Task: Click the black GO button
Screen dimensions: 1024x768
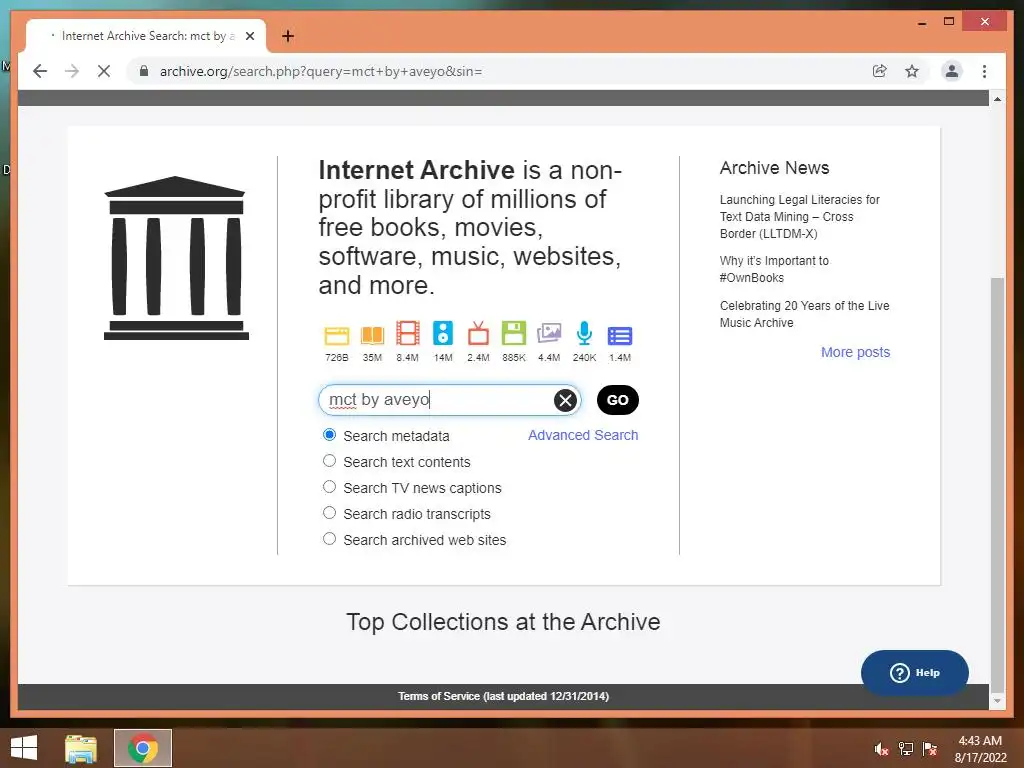Action: click(x=618, y=400)
